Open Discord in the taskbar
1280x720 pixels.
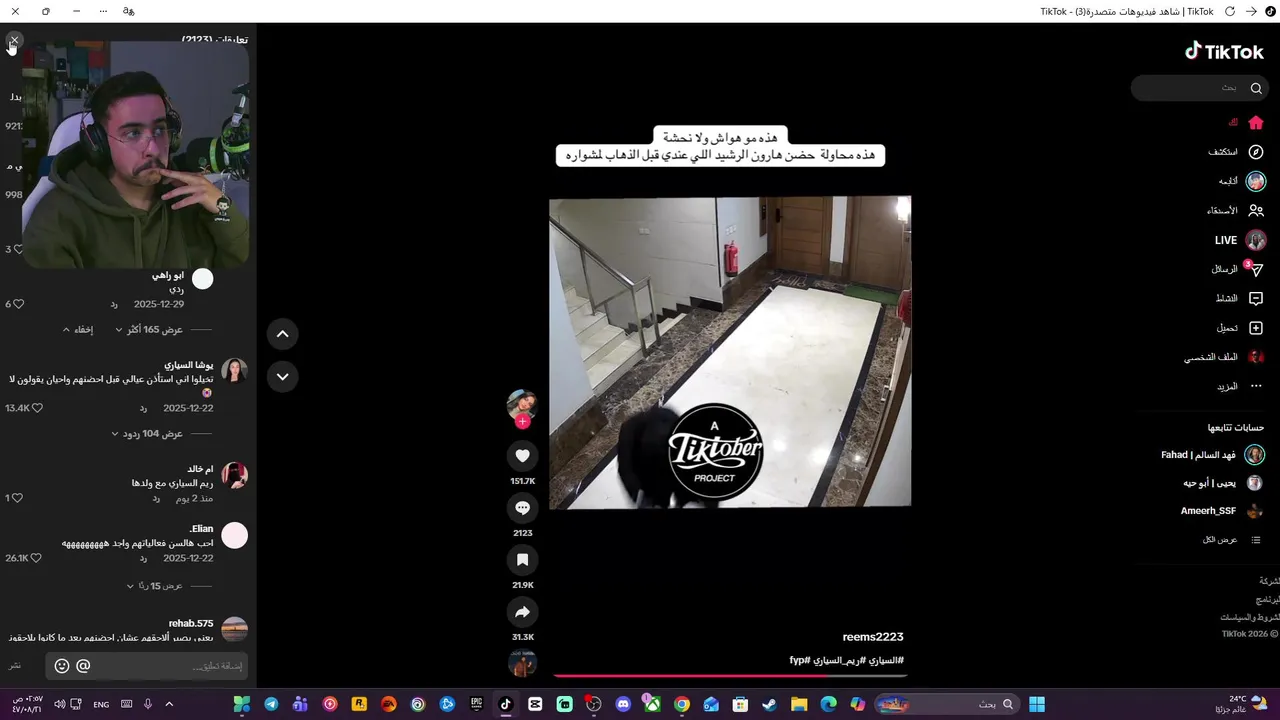pos(624,704)
